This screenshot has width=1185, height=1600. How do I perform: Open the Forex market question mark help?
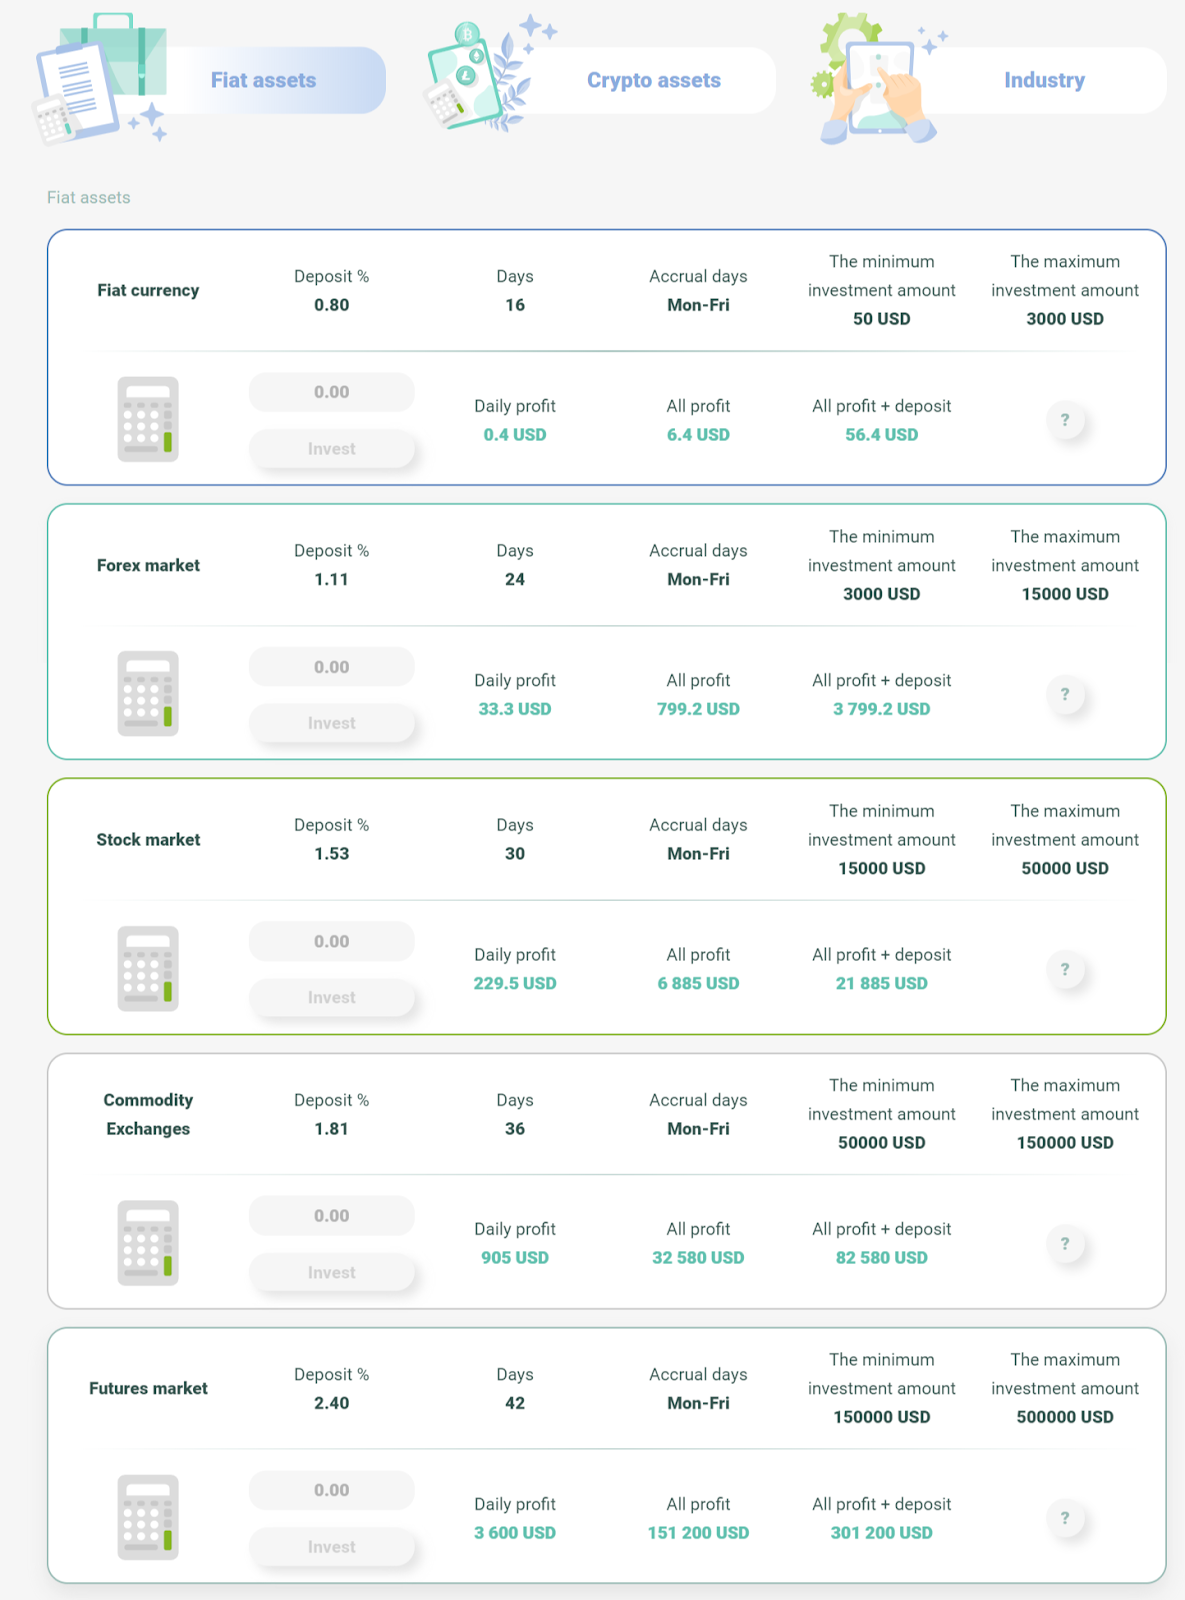(x=1065, y=694)
